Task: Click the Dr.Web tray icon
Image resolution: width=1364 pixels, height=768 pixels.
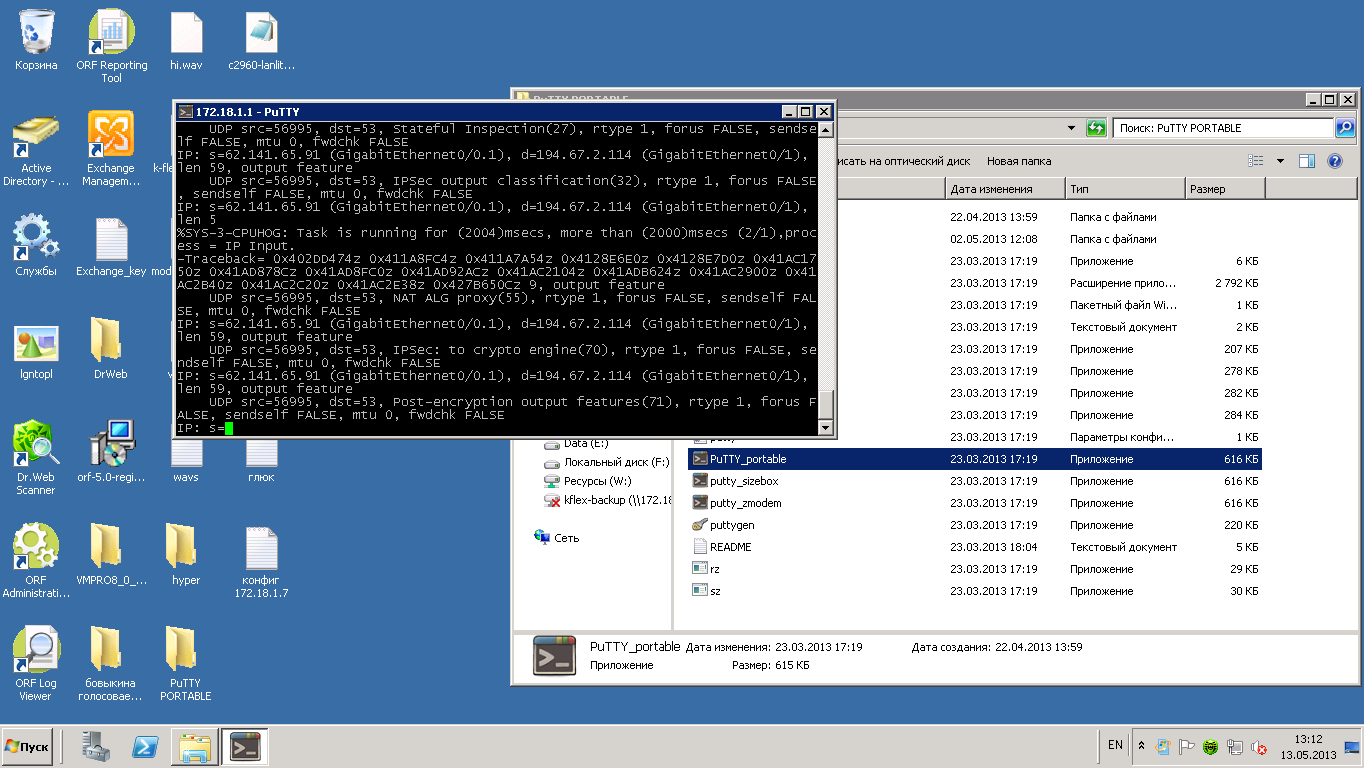Action: [1211, 747]
